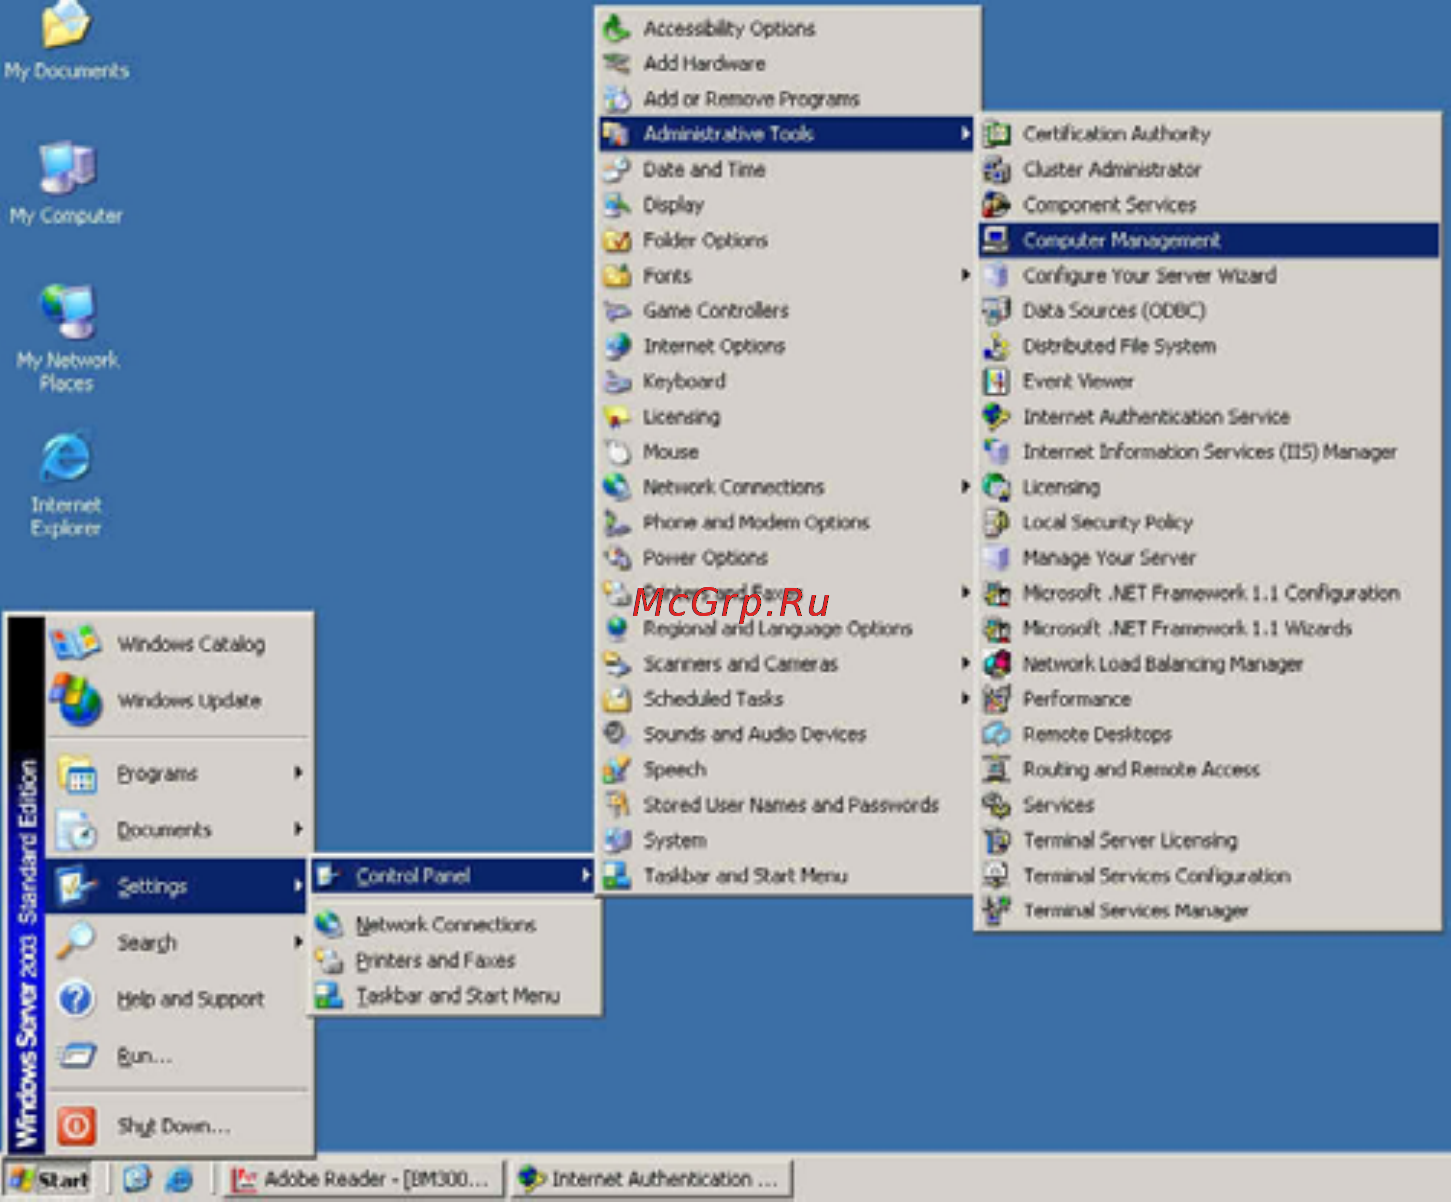Expand the Fonts submenu arrow
The image size is (1451, 1202).
[965, 274]
